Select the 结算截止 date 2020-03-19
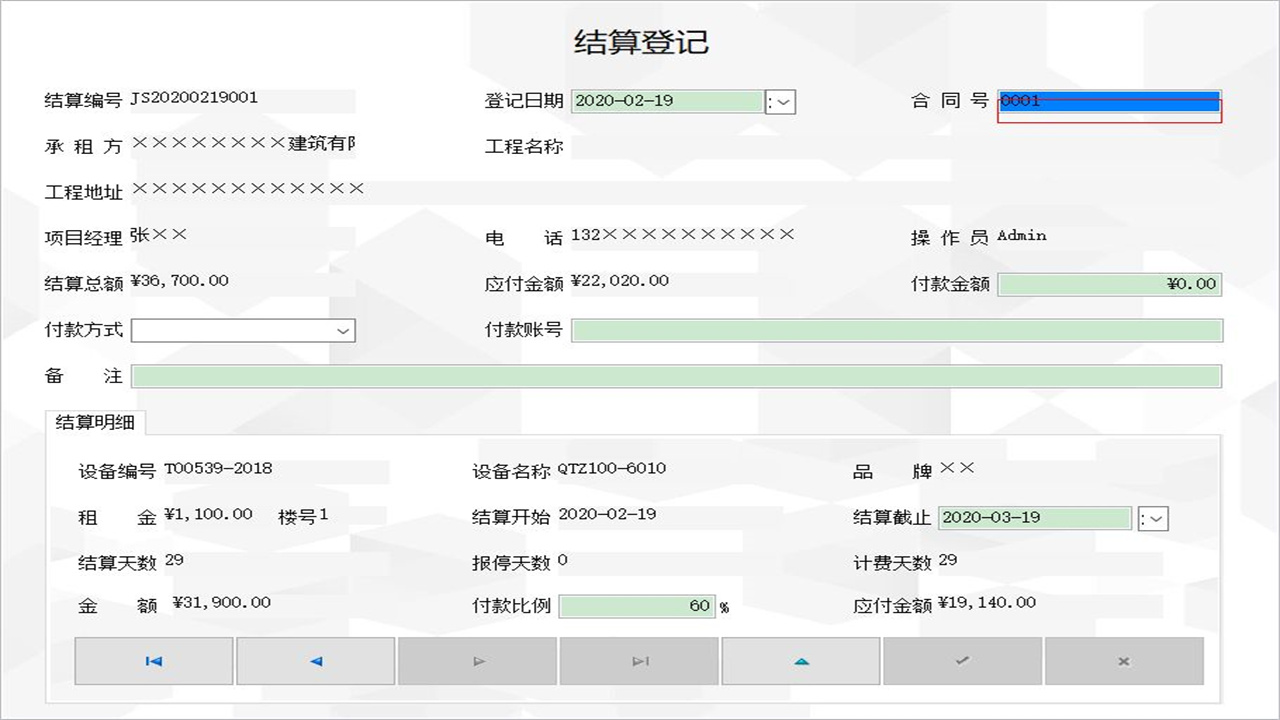This screenshot has height=720, width=1280. [x=1035, y=518]
